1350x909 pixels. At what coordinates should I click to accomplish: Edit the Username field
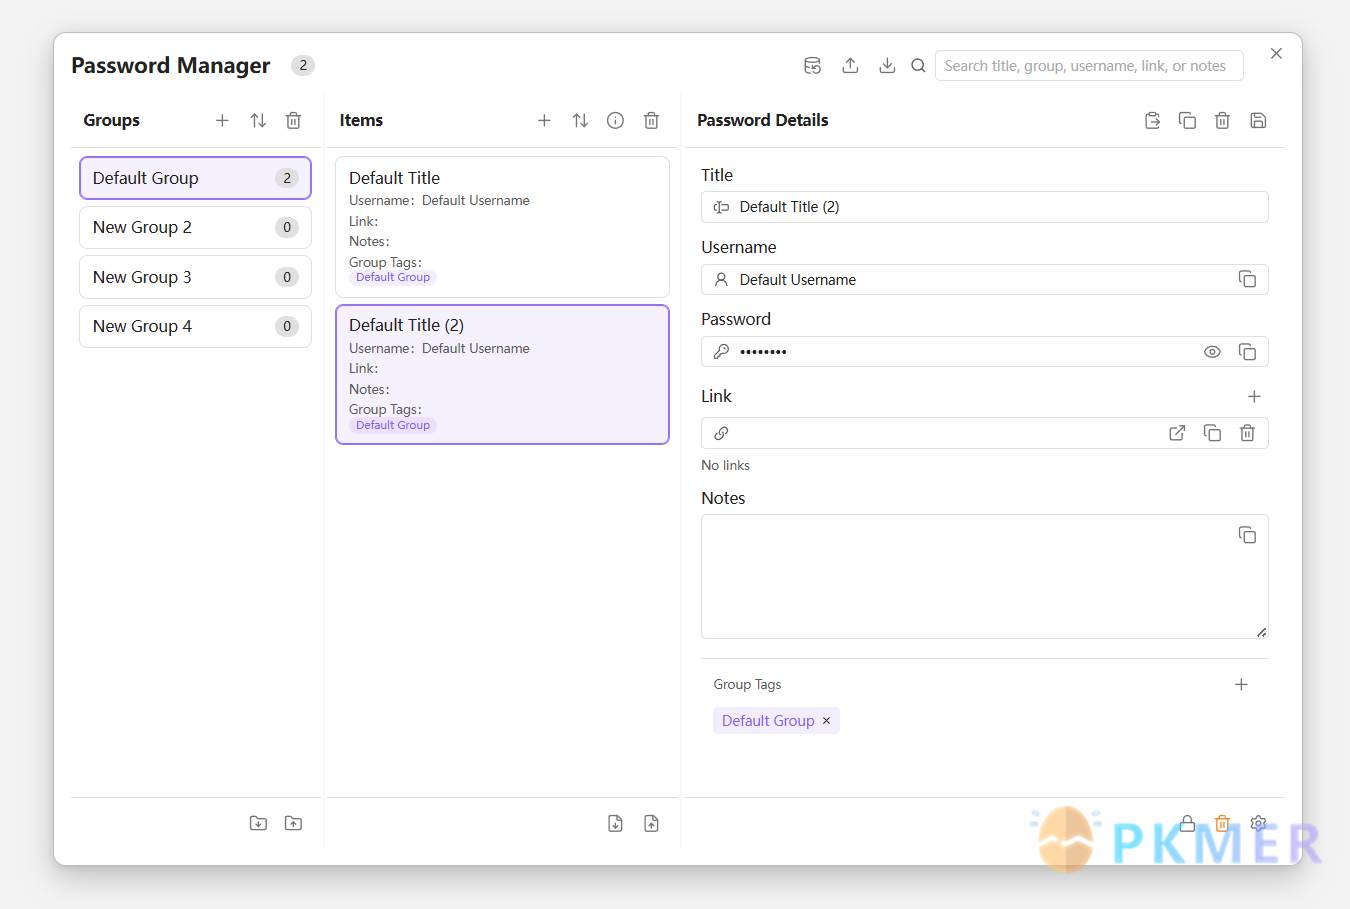point(985,280)
